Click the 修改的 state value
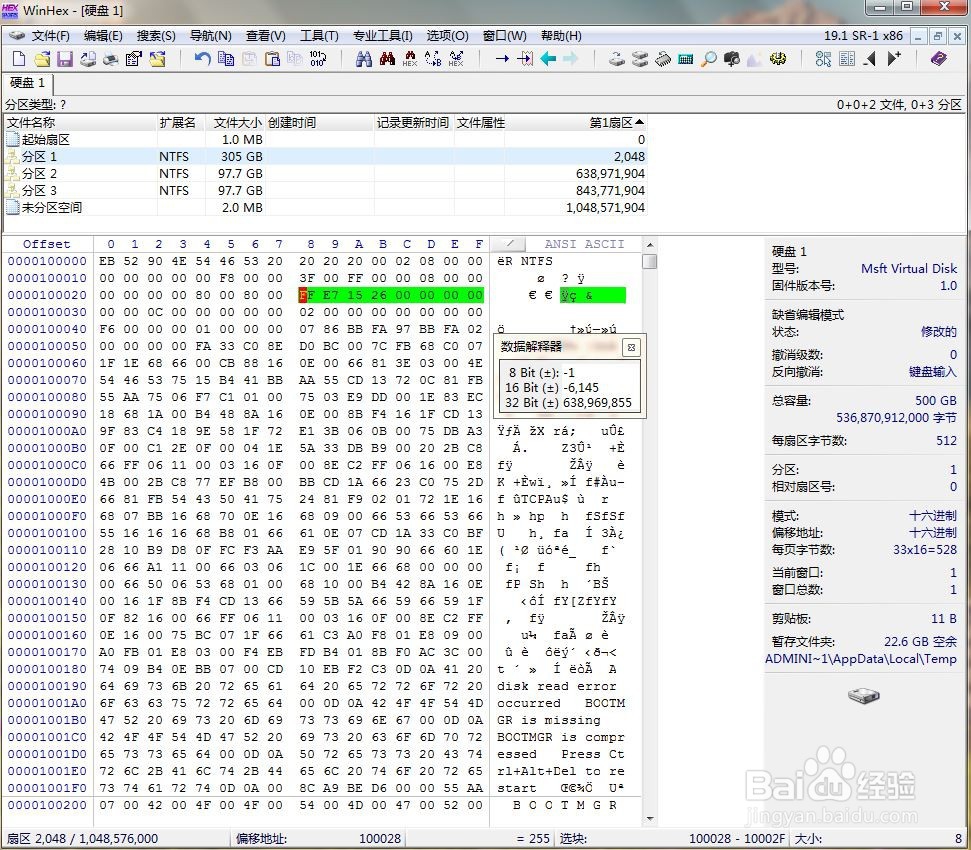The image size is (971, 850). tap(938, 332)
